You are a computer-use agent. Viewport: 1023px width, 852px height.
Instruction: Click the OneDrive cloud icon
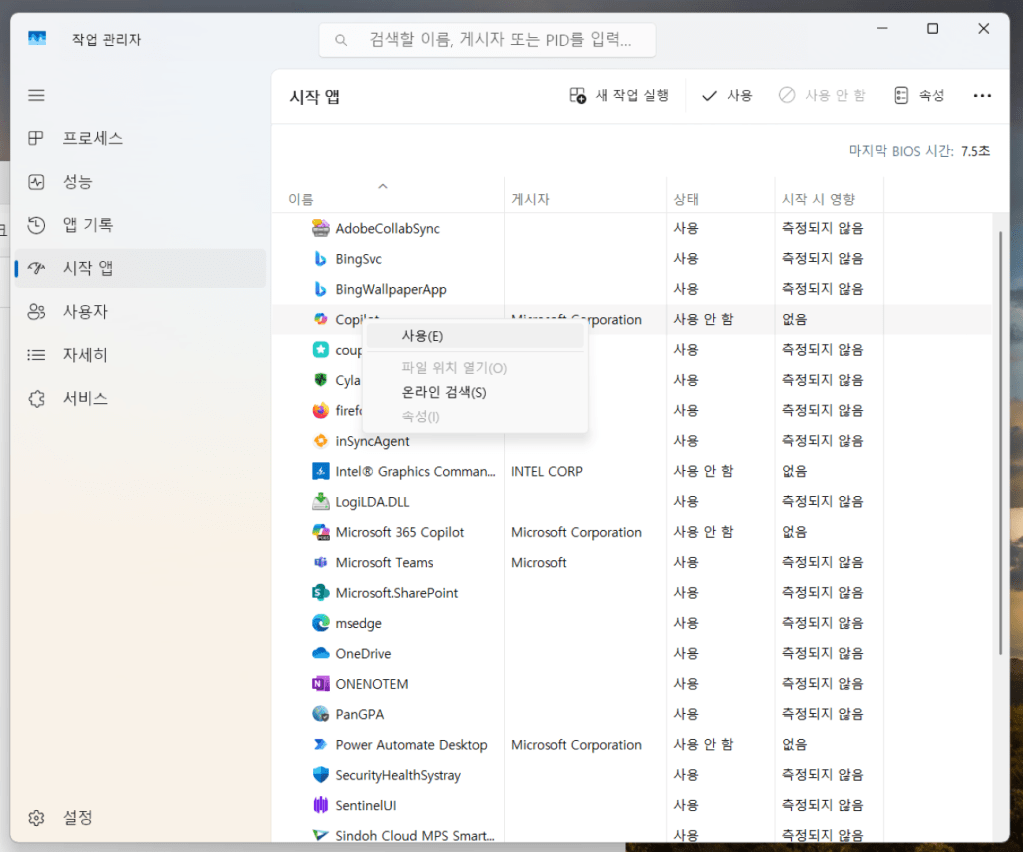pos(320,654)
